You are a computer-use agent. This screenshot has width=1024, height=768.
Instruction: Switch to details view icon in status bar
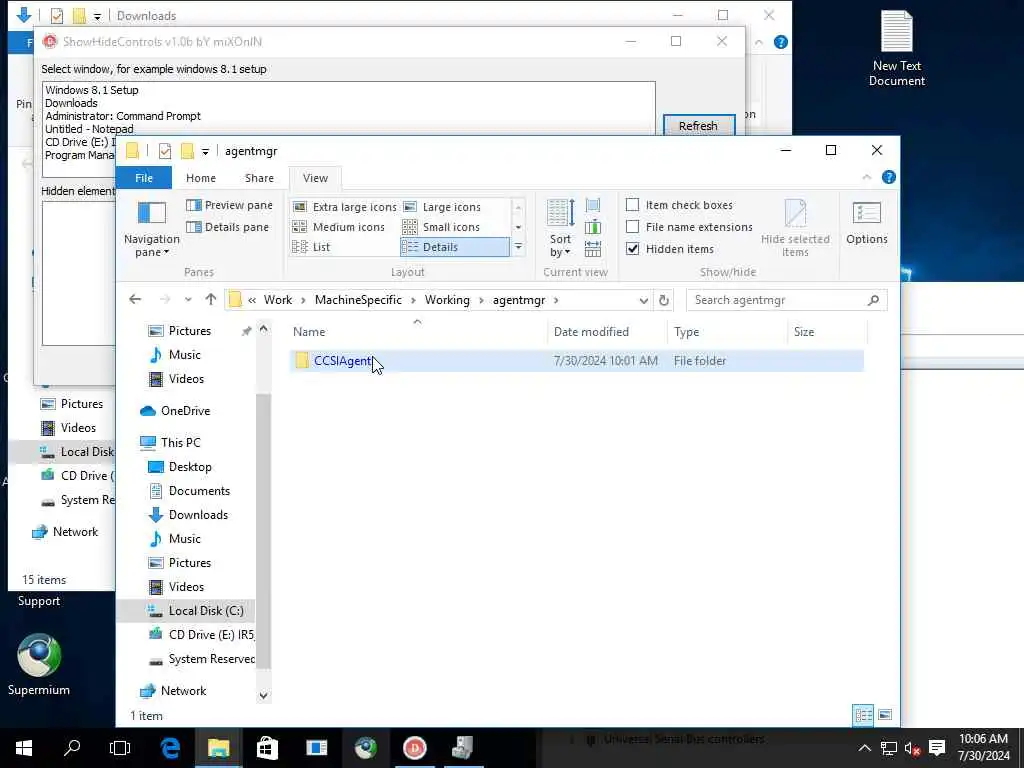863,715
